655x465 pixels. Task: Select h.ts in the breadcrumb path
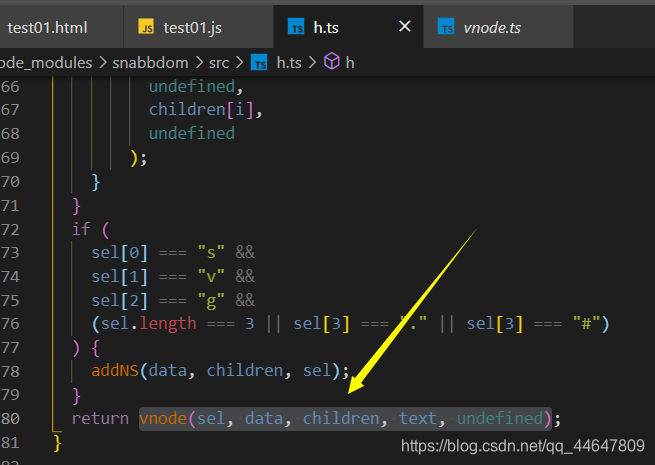coord(289,63)
